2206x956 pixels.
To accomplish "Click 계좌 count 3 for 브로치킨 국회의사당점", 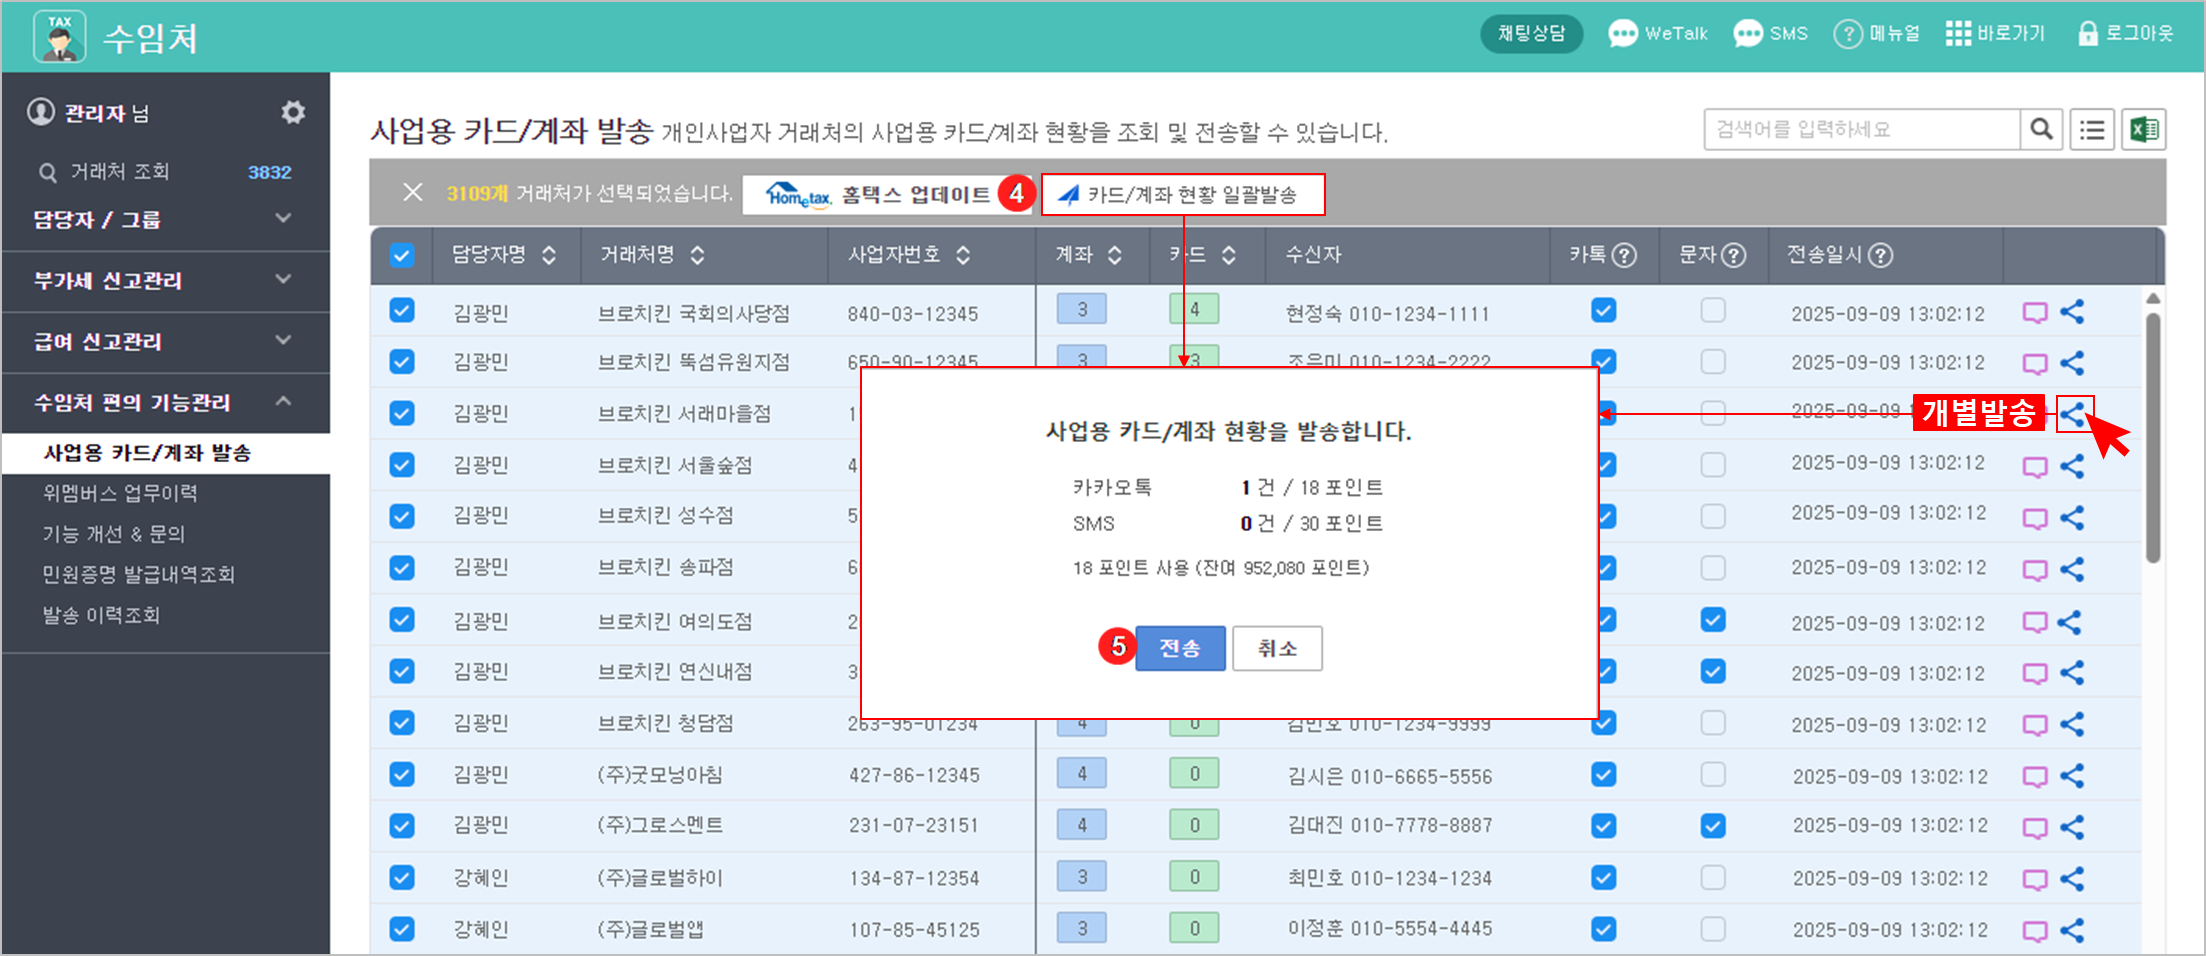I will pyautogui.click(x=1082, y=309).
